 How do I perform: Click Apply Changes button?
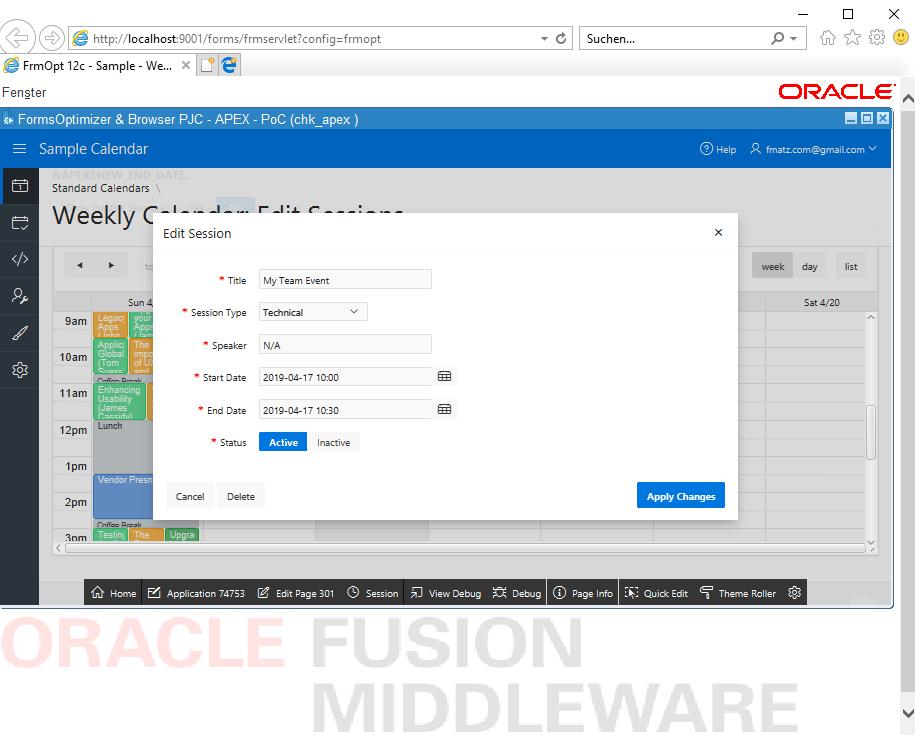point(680,496)
